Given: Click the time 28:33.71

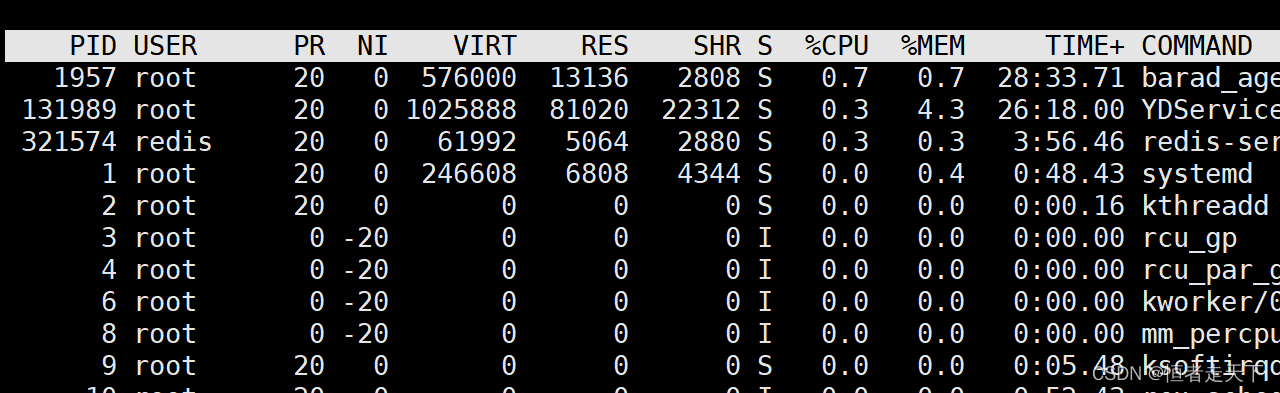Looking at the screenshot, I should [x=1061, y=78].
